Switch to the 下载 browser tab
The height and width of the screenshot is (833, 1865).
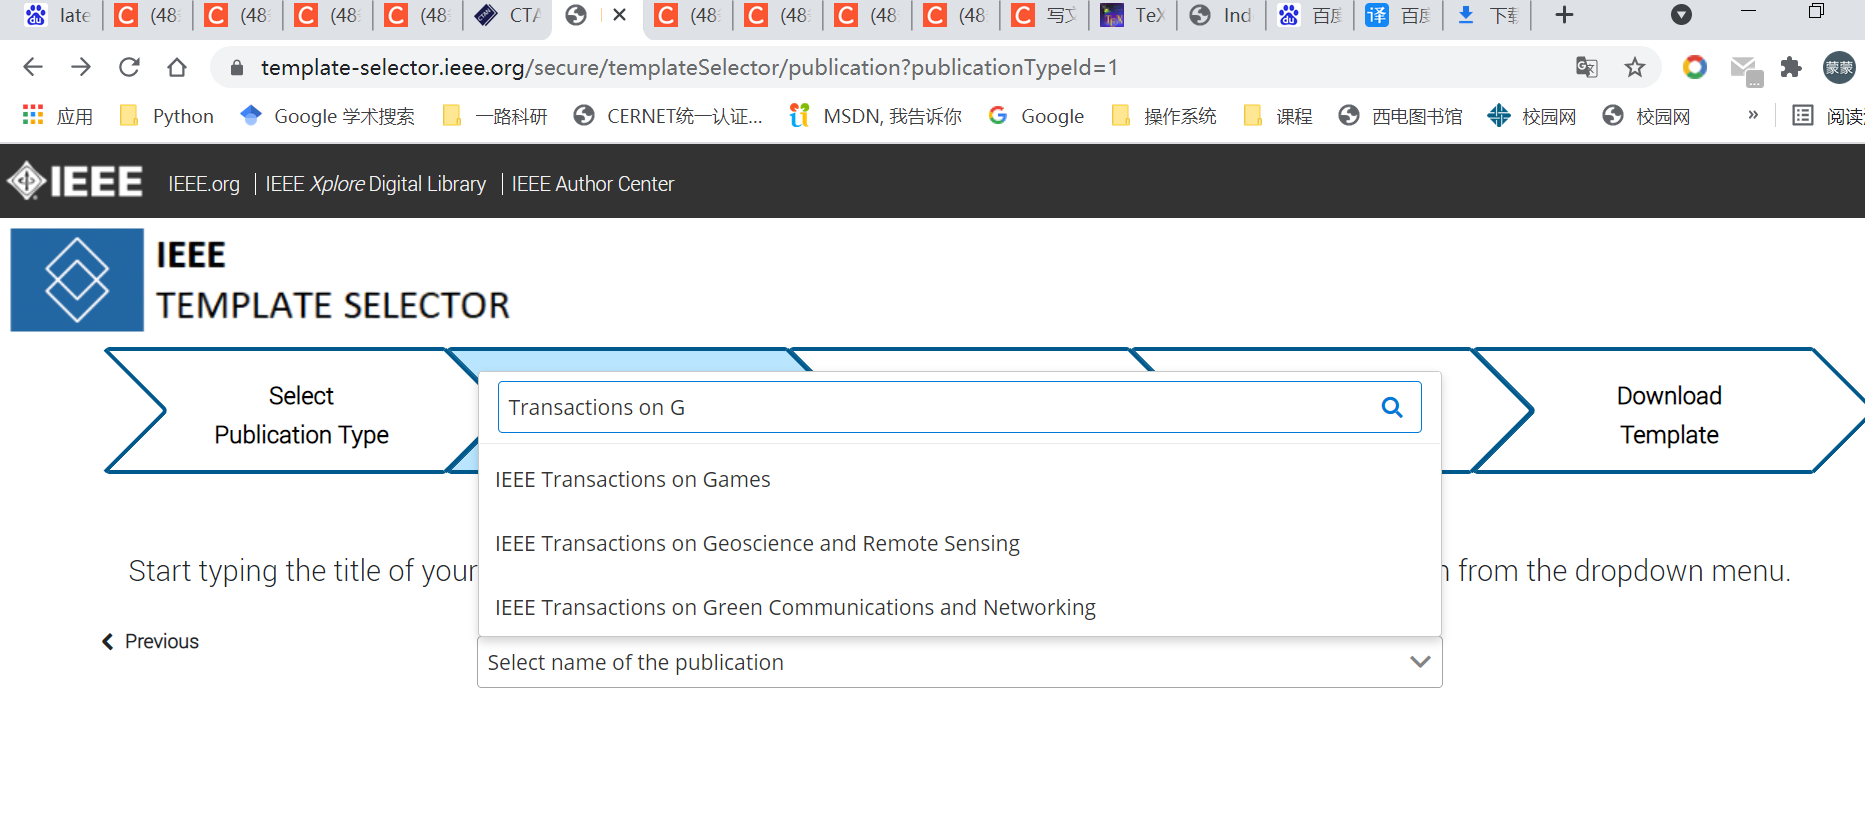click(1489, 15)
